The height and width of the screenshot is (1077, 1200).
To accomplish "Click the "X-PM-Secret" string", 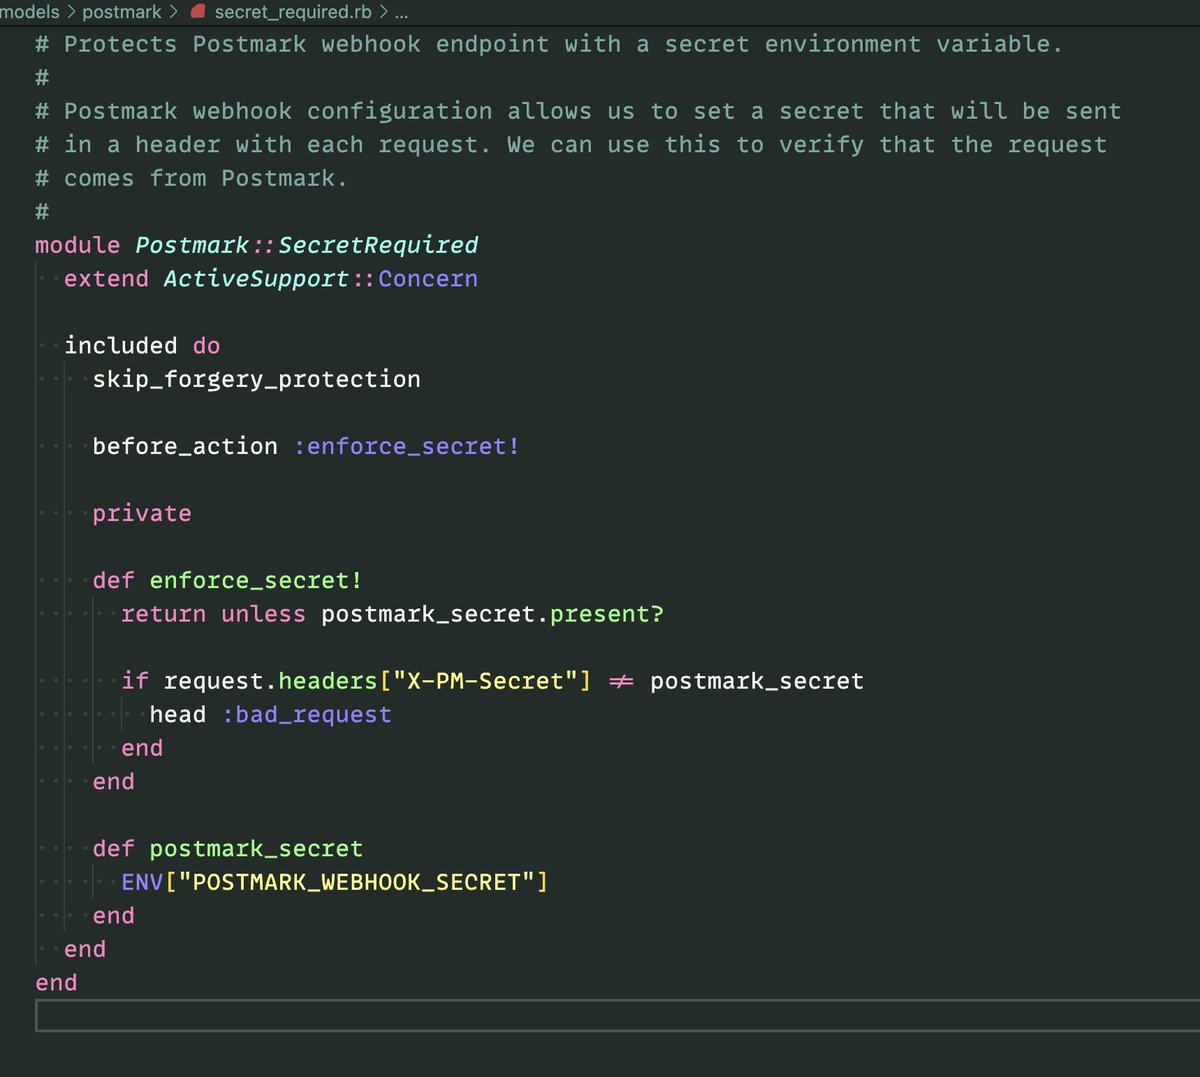I will coord(485,681).
